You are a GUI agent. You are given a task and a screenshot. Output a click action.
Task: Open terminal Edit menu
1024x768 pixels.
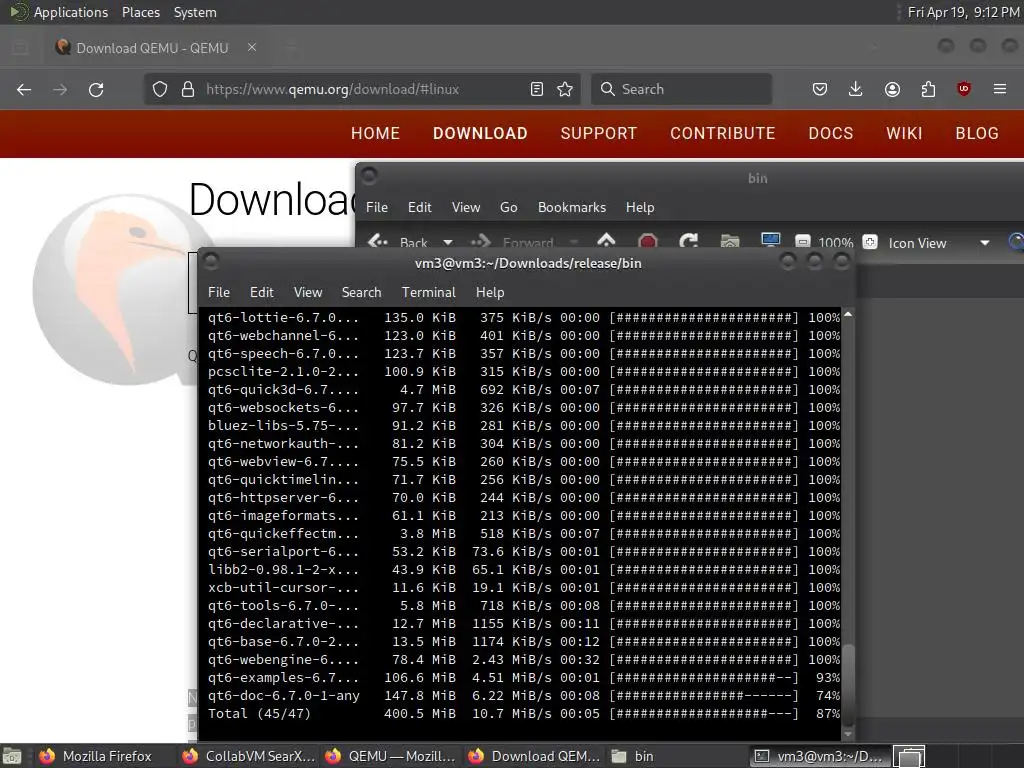261,292
